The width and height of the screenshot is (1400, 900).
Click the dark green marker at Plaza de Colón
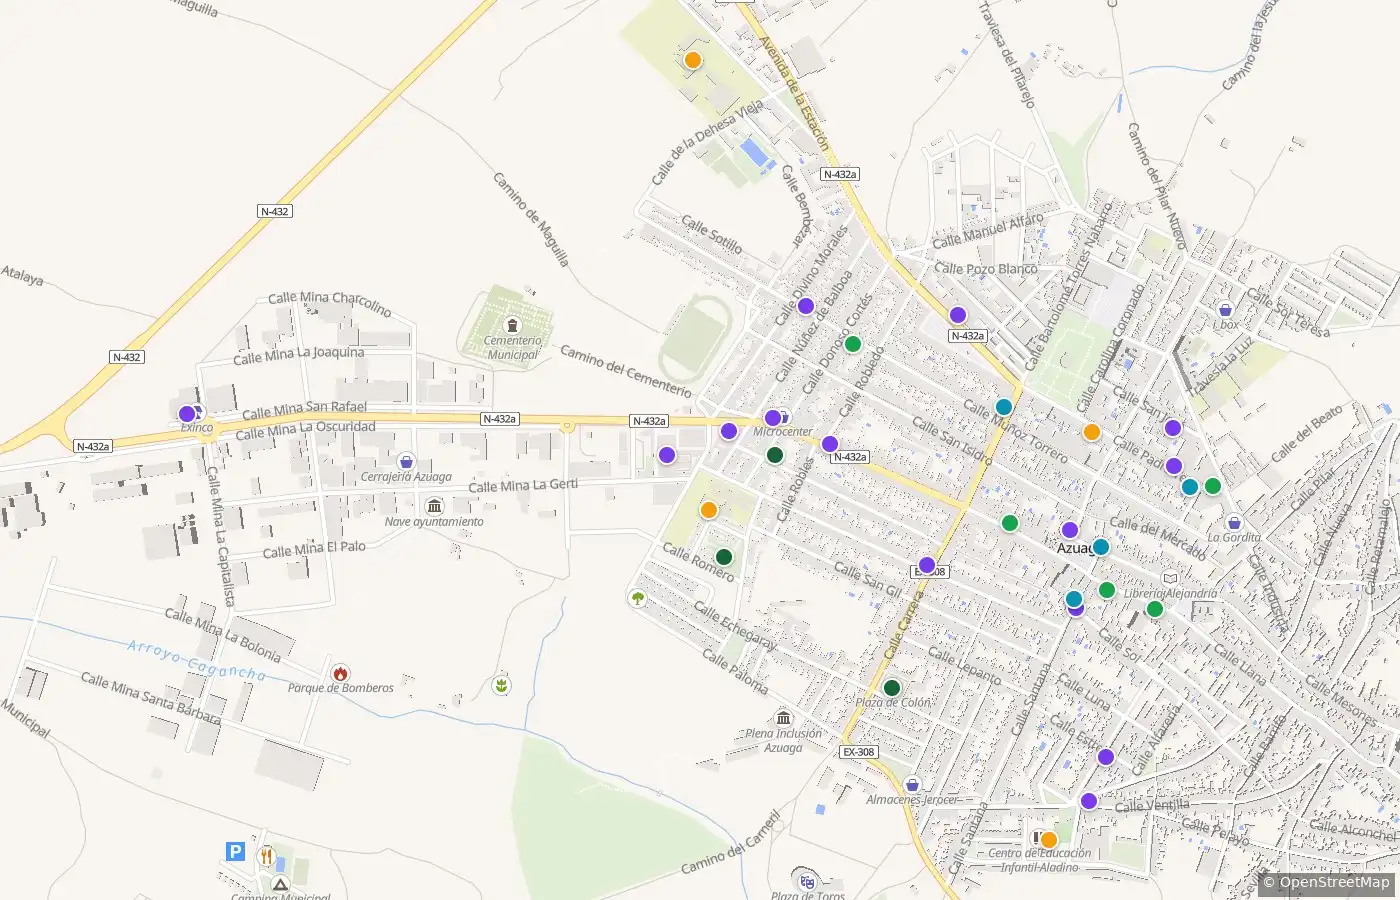tap(892, 688)
